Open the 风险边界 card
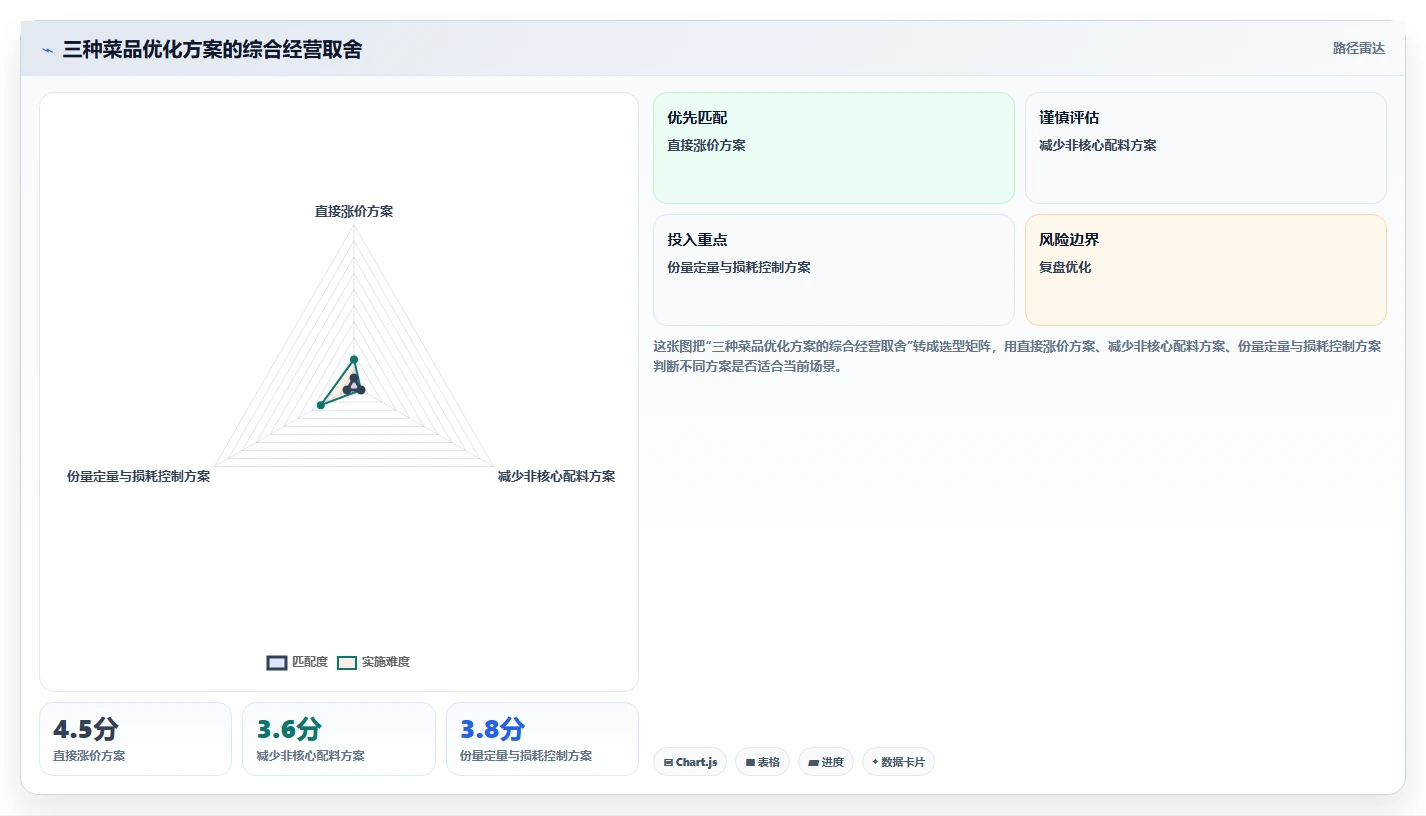This screenshot has width=1426, height=816. click(1206, 270)
